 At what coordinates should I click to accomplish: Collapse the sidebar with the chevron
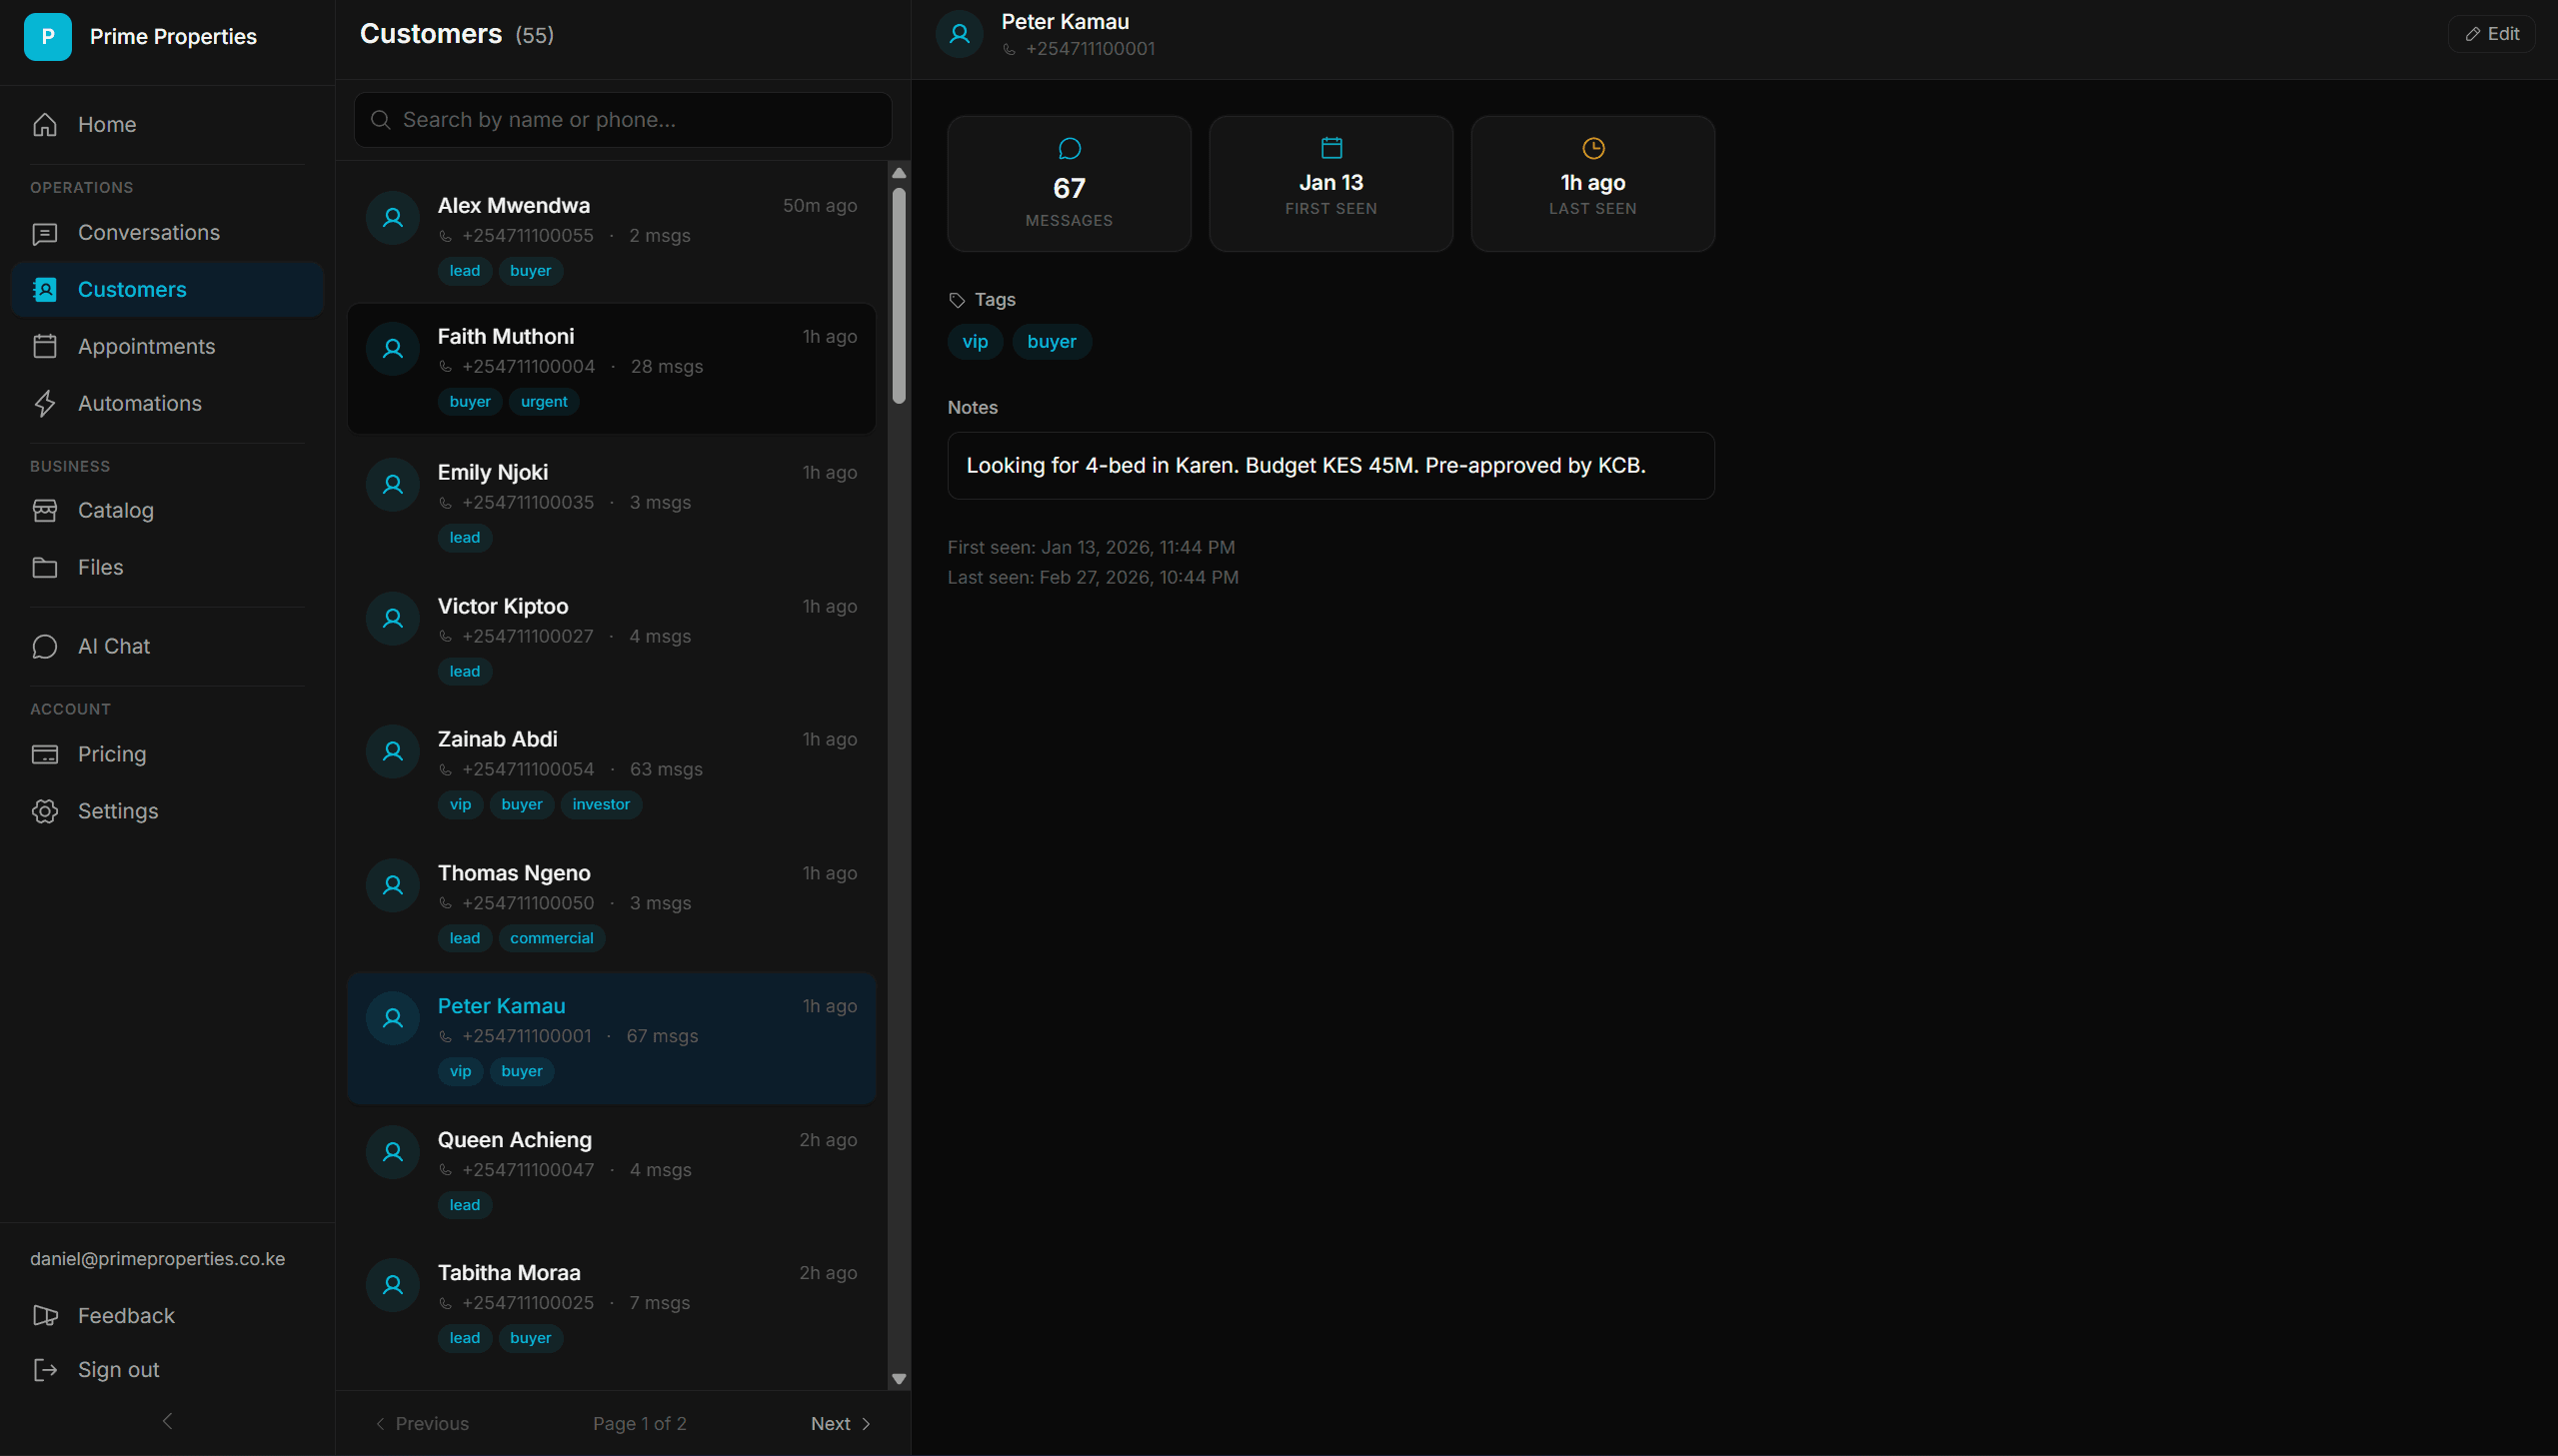(x=167, y=1421)
